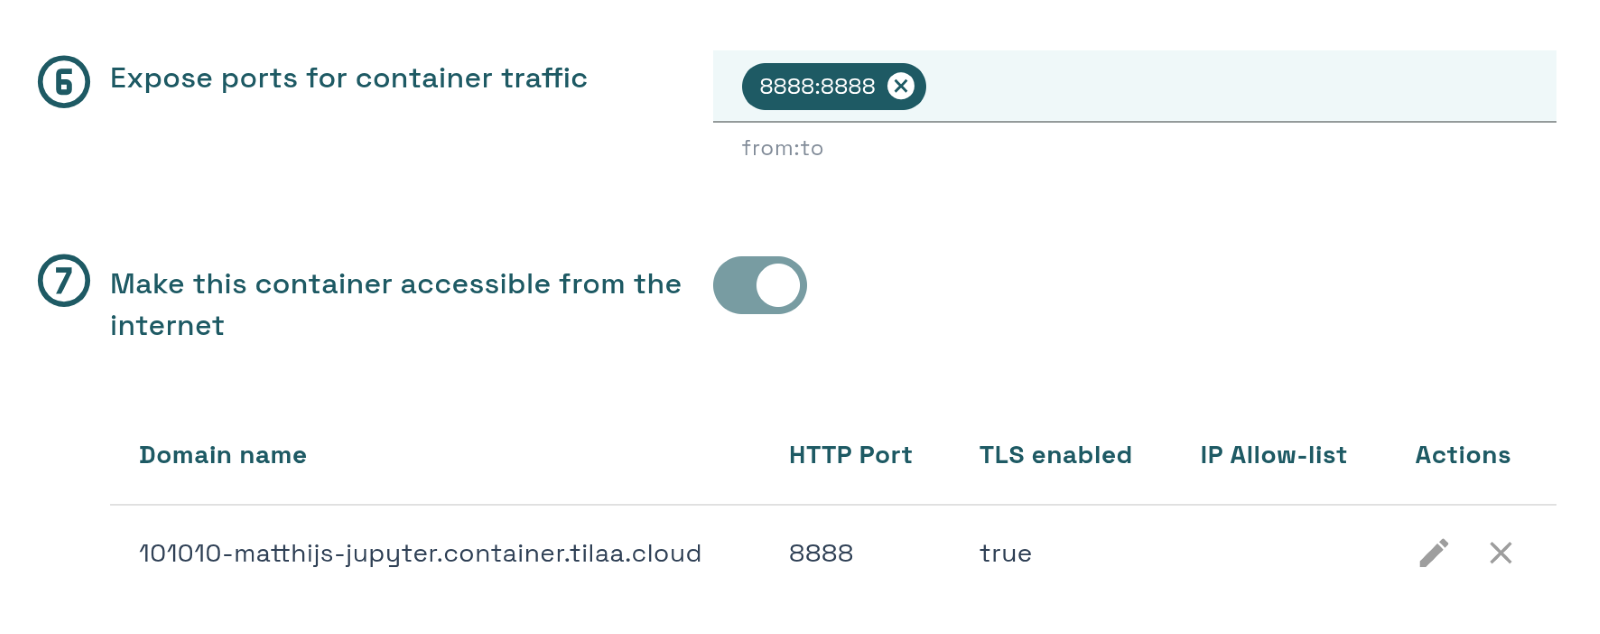This screenshot has height=634, width=1600.
Task: Select the 8888:8888 port tag
Action: [x=817, y=86]
